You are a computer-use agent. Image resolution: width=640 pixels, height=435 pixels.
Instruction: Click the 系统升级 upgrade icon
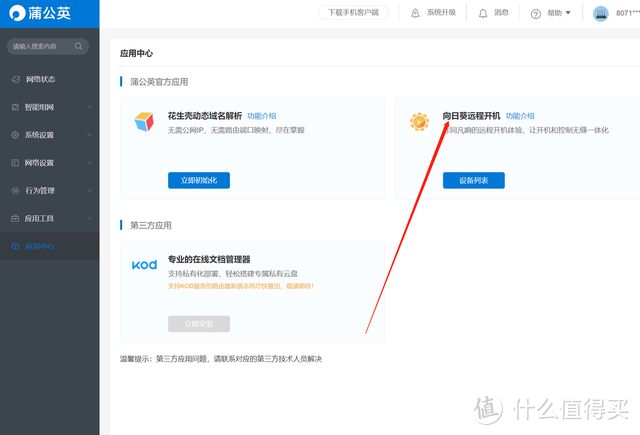point(415,13)
